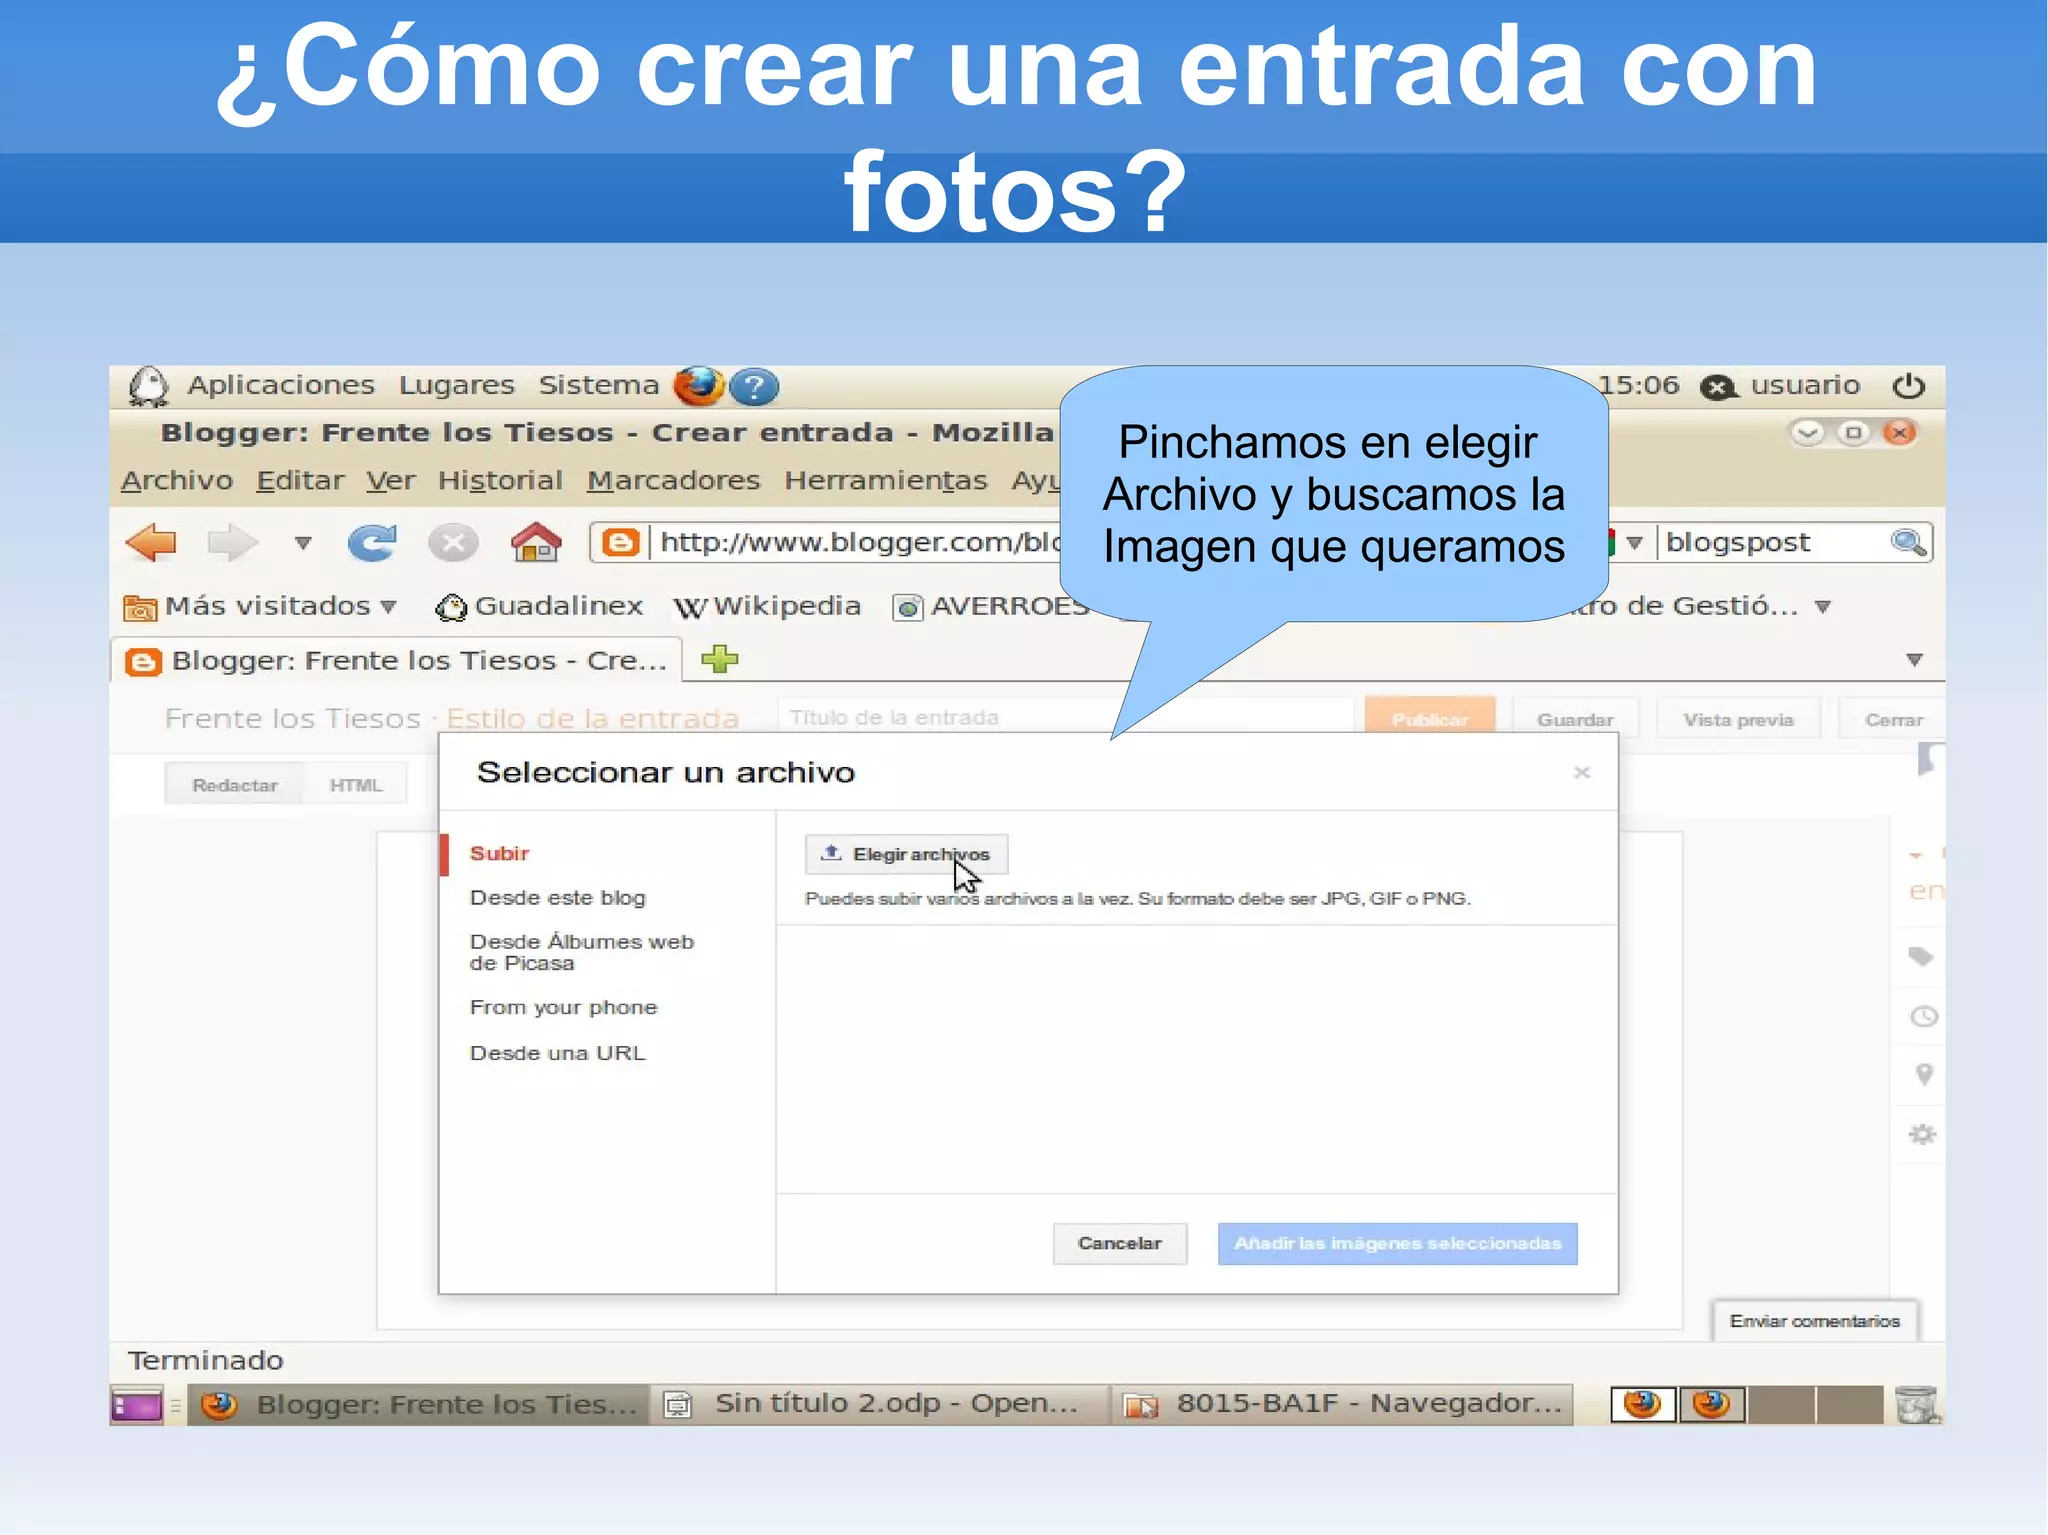The height and width of the screenshot is (1535, 2048).
Task: Select the Subir option in dialog
Action: coord(499,853)
